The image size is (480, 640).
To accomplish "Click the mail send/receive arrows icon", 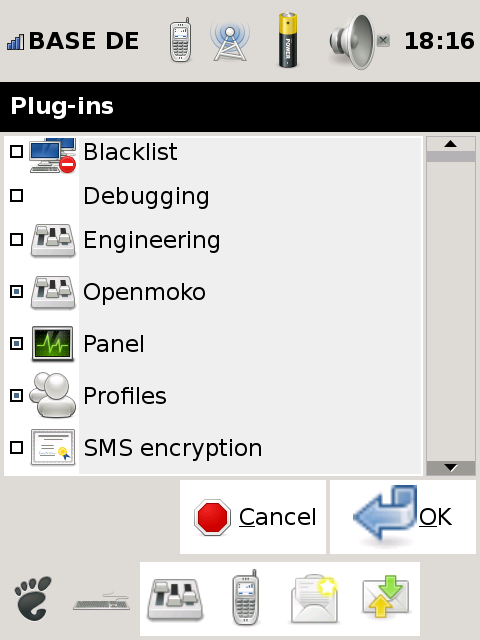I will tap(385, 596).
